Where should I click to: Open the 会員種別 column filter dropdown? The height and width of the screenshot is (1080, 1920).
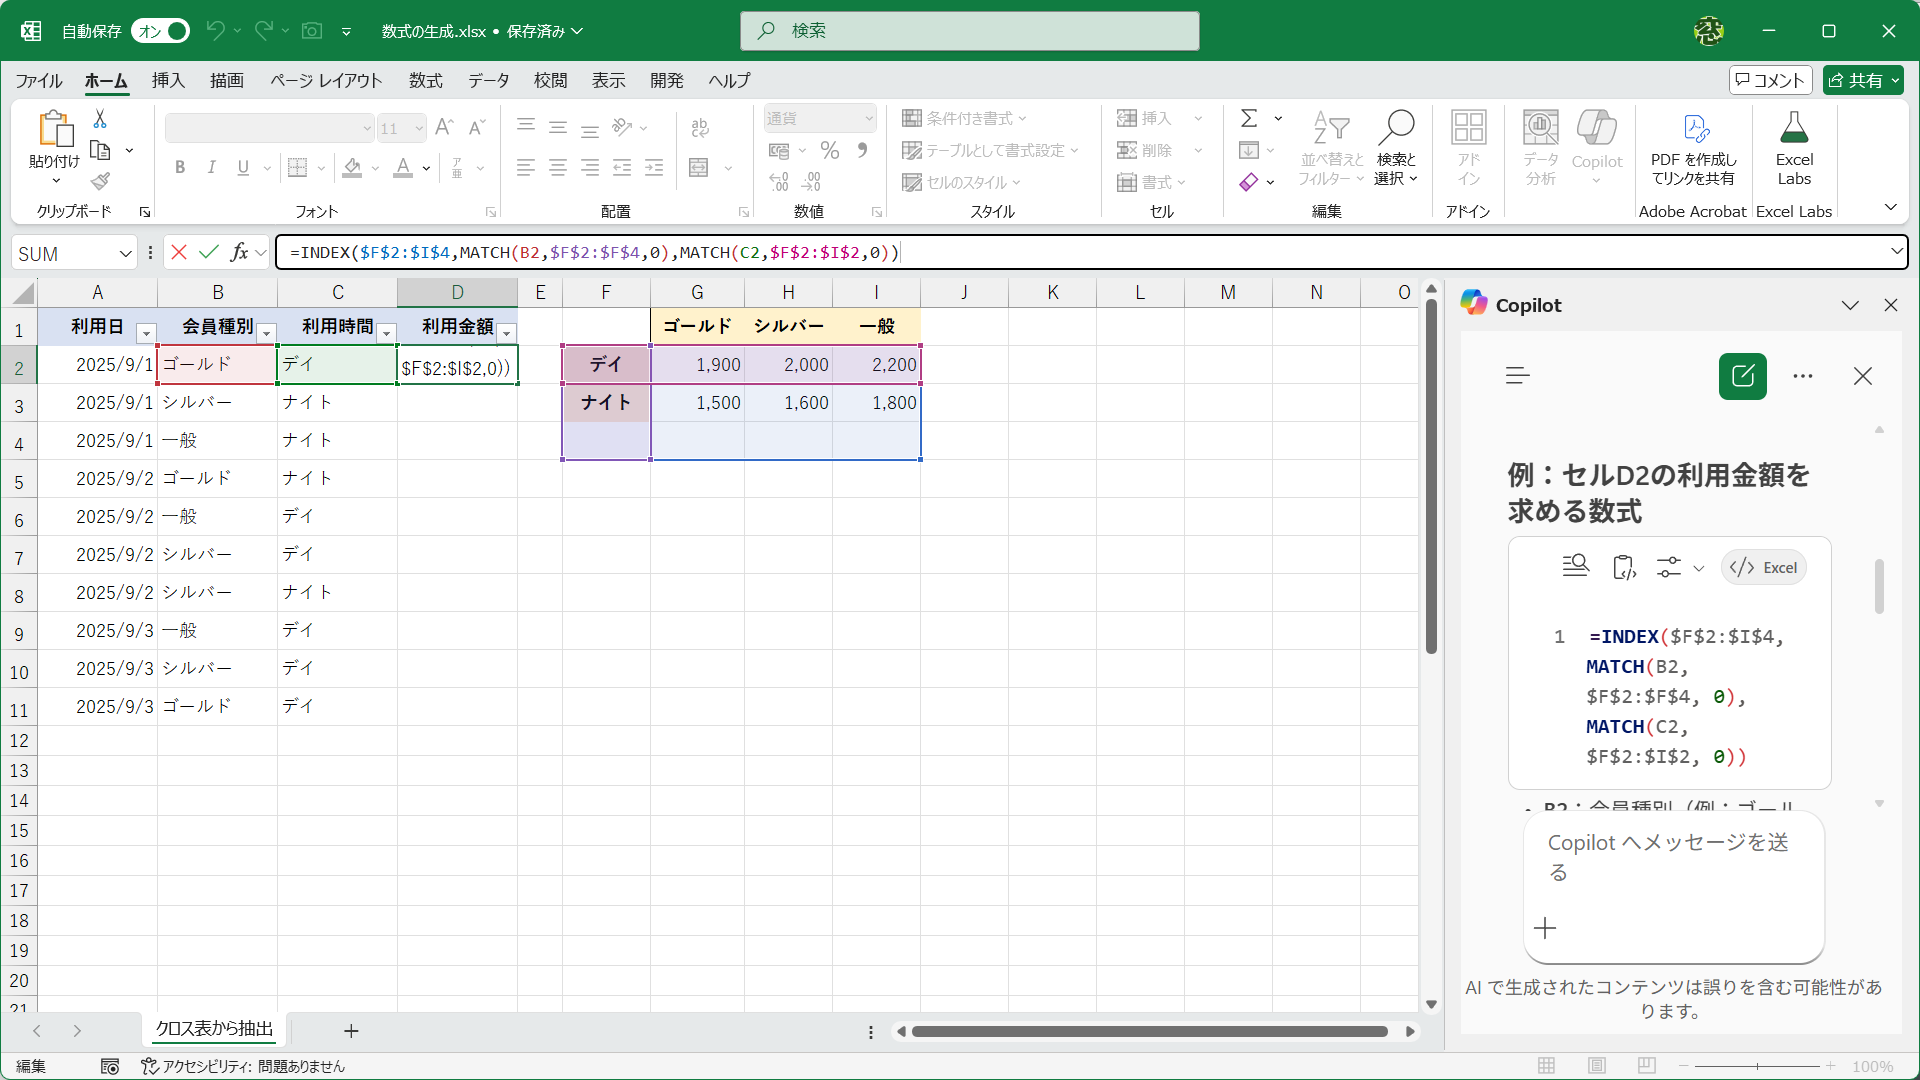pos(267,333)
